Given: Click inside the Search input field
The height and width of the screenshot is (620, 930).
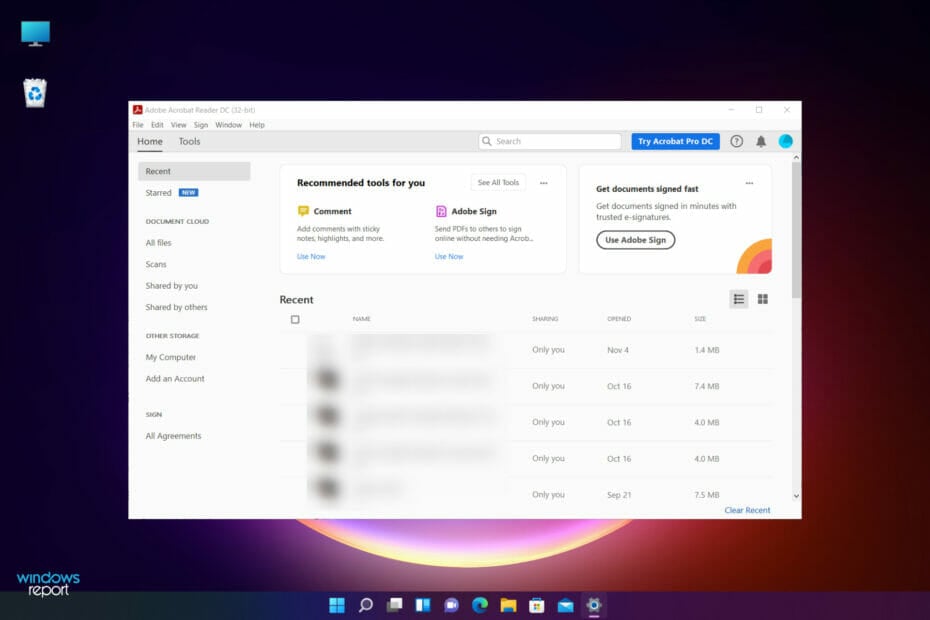Looking at the screenshot, I should point(545,141).
